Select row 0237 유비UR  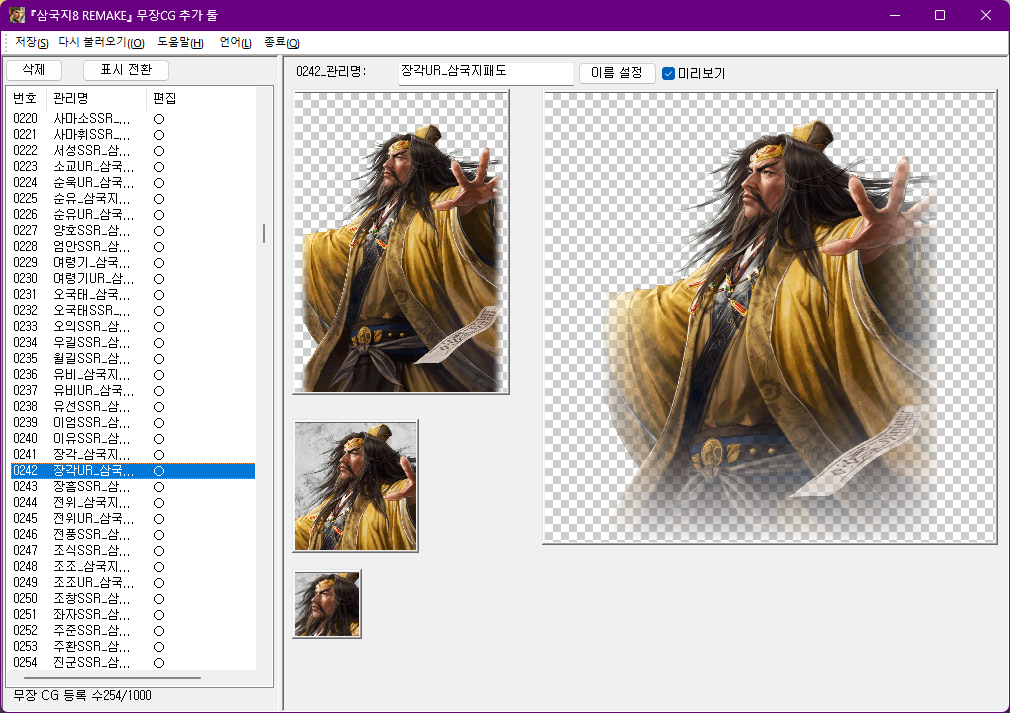pos(133,390)
